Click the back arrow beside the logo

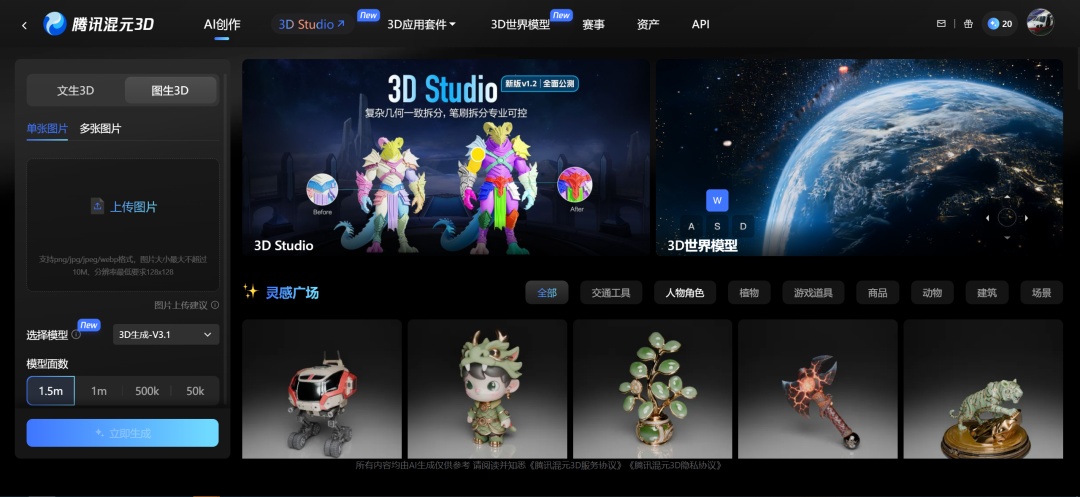click(x=24, y=25)
